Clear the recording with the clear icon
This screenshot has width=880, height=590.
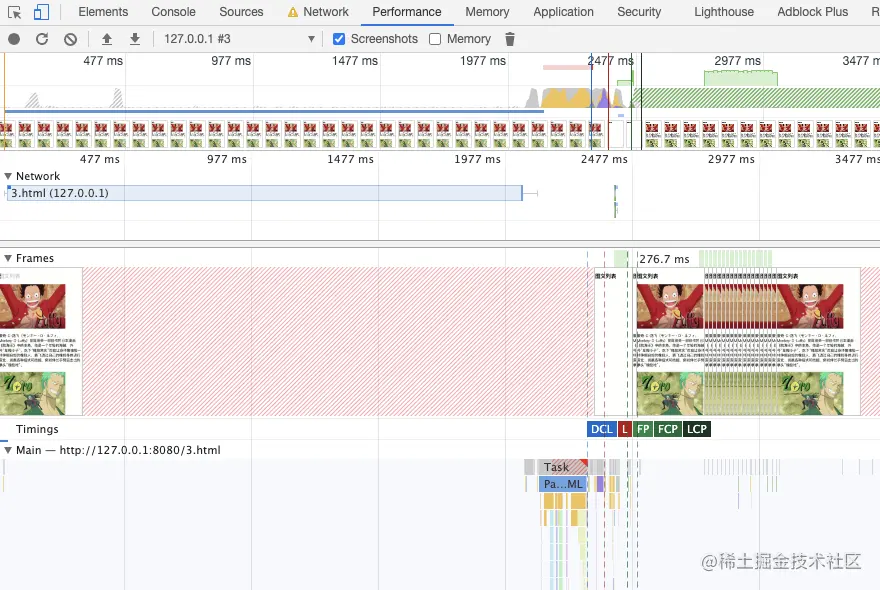(70, 39)
